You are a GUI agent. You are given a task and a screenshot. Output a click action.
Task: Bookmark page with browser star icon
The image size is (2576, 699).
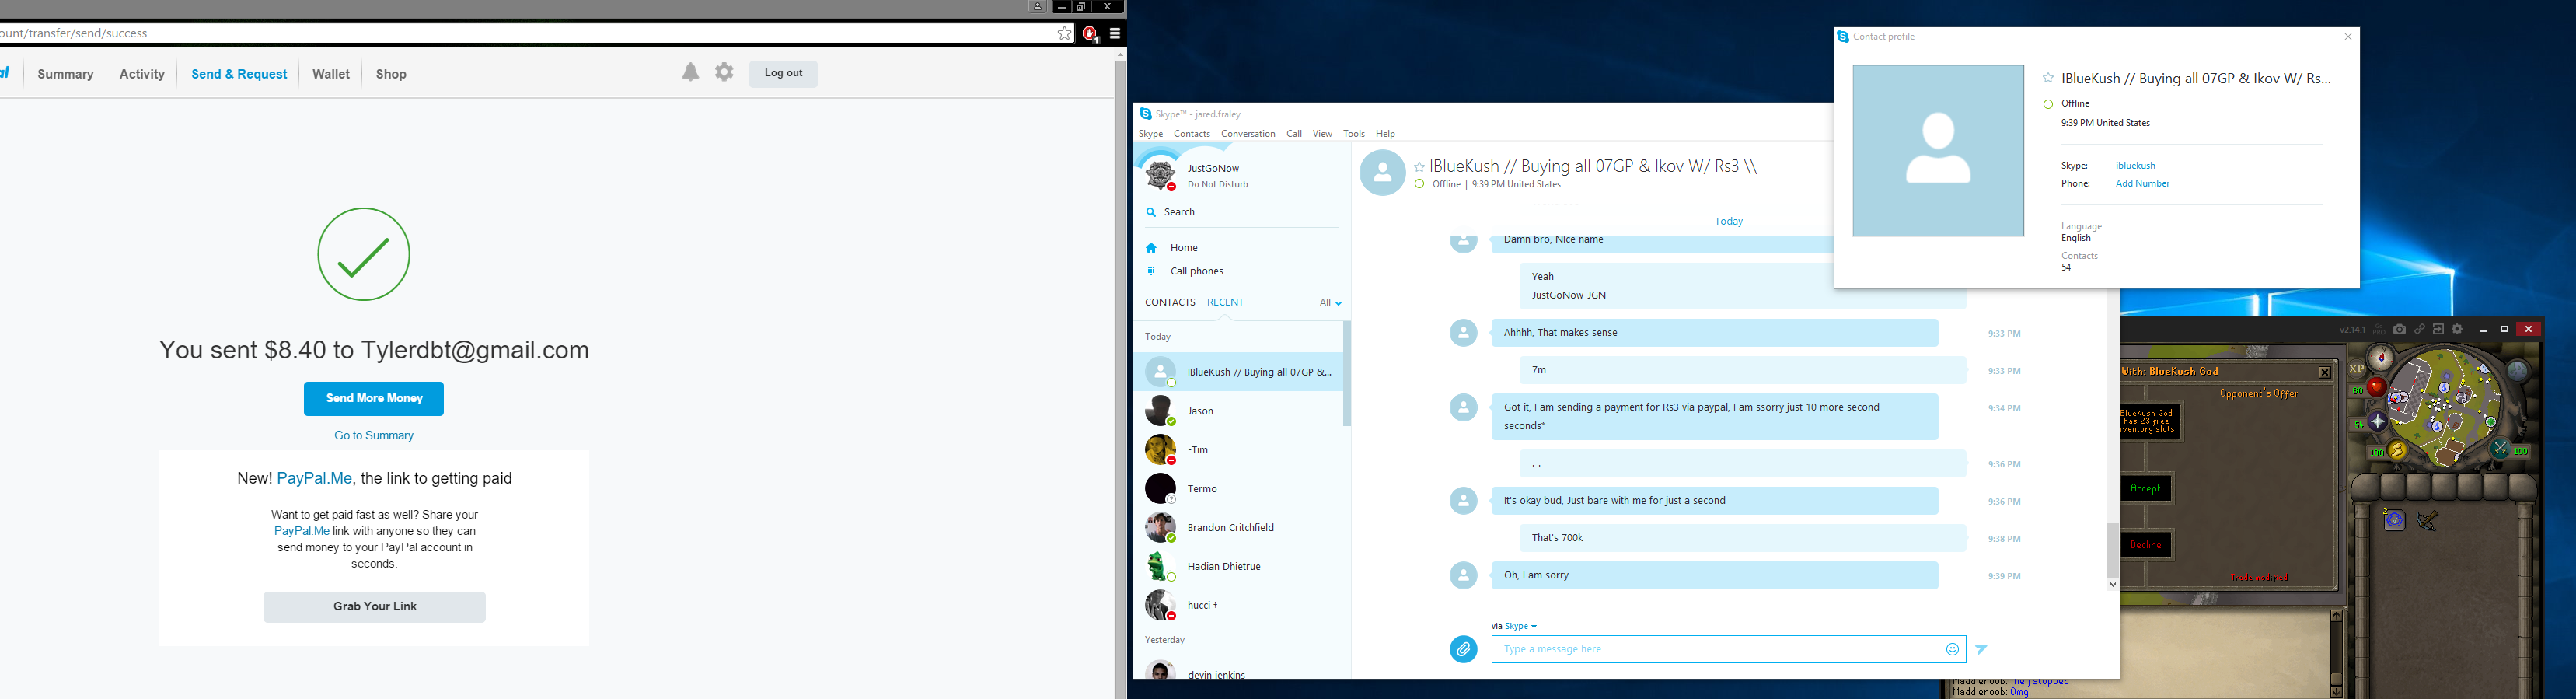(1064, 33)
